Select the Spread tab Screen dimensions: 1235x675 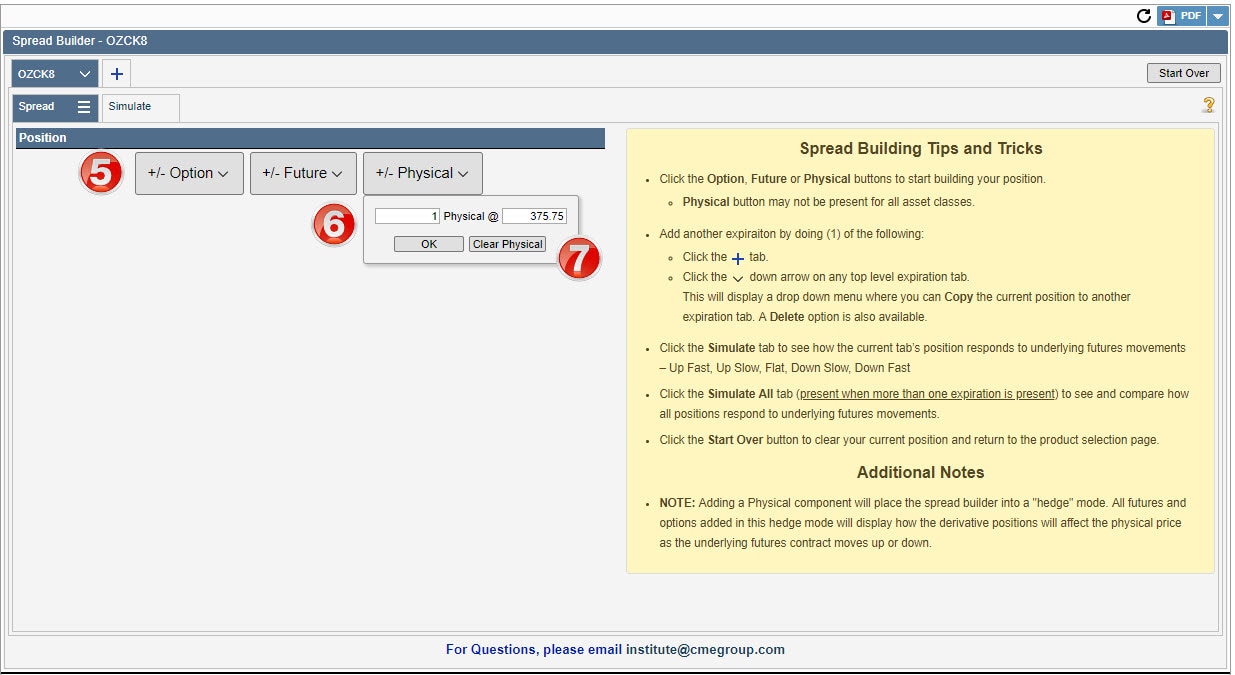tap(37, 107)
